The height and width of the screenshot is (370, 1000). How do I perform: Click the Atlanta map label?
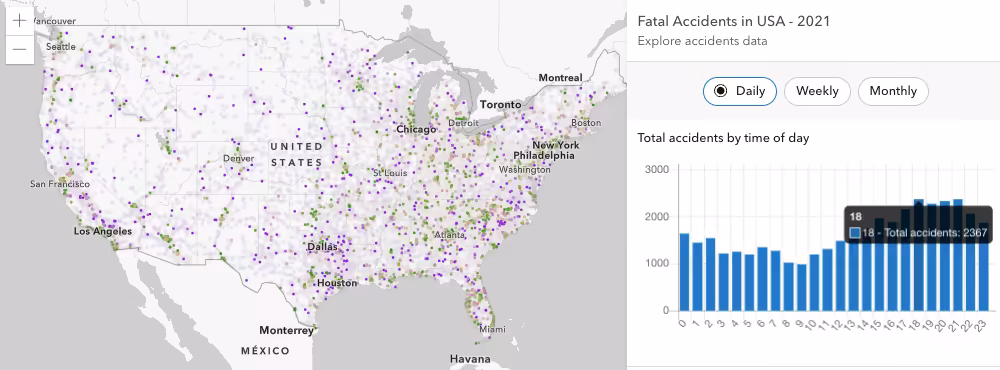450,235
